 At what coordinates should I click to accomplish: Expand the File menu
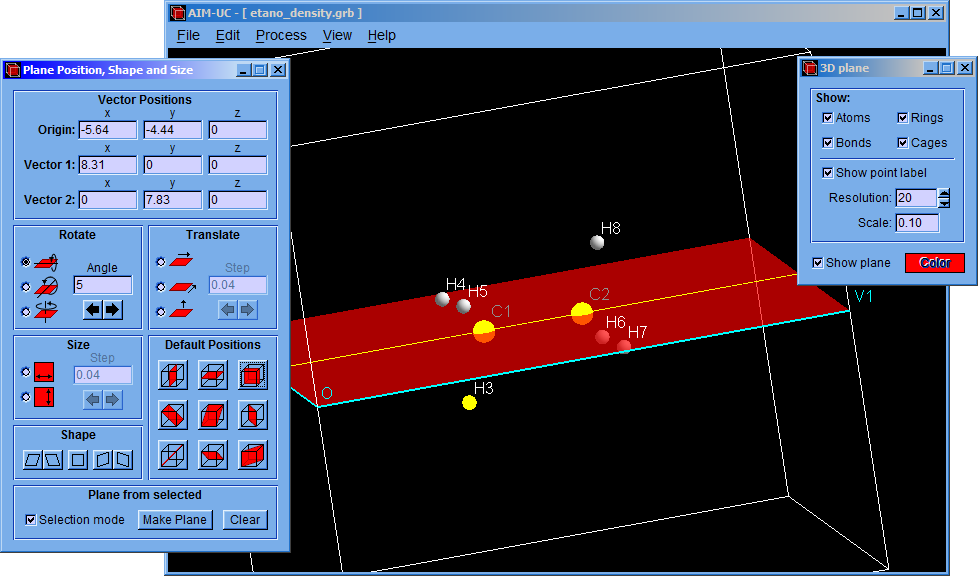pyautogui.click(x=188, y=35)
